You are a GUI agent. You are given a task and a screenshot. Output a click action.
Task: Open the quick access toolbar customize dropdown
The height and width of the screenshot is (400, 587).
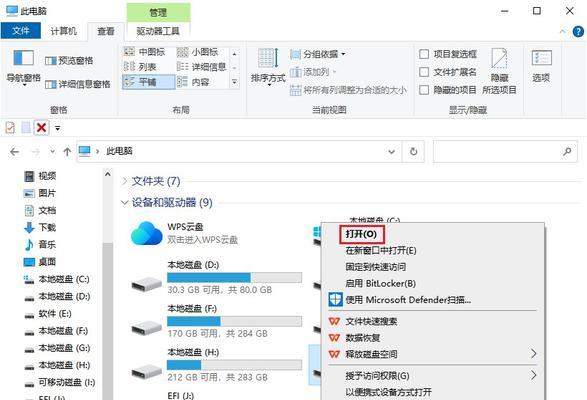pyautogui.click(x=57, y=128)
